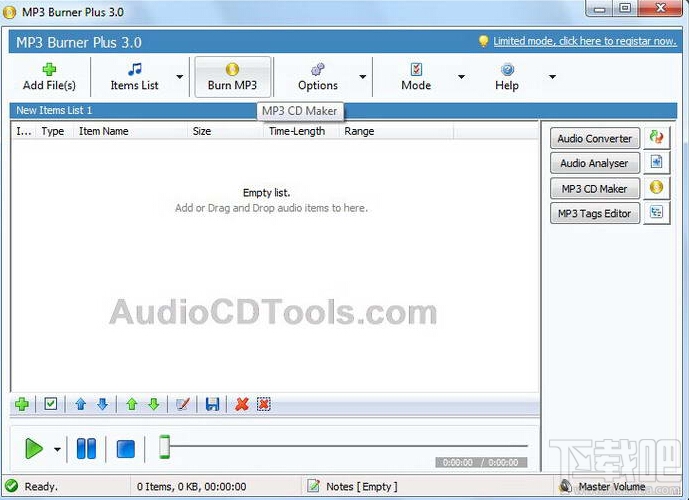The width and height of the screenshot is (689, 500).
Task: Click the MP3 CD Maker disc icon
Action: 656,188
